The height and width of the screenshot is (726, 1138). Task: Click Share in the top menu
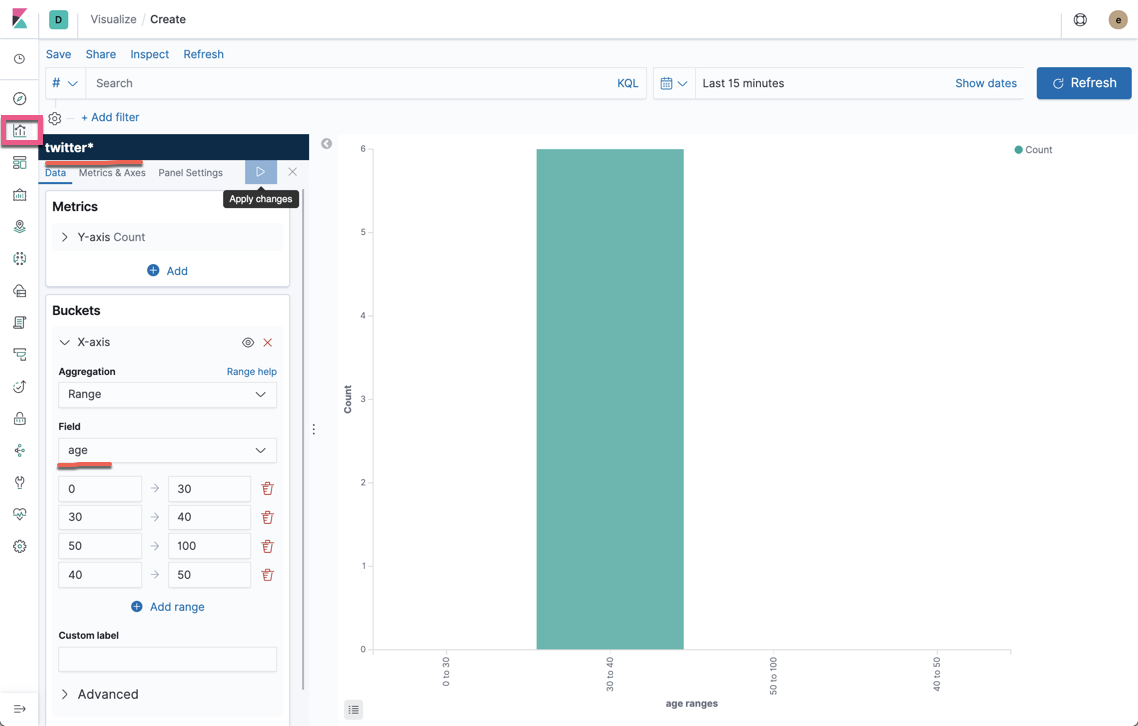(101, 54)
